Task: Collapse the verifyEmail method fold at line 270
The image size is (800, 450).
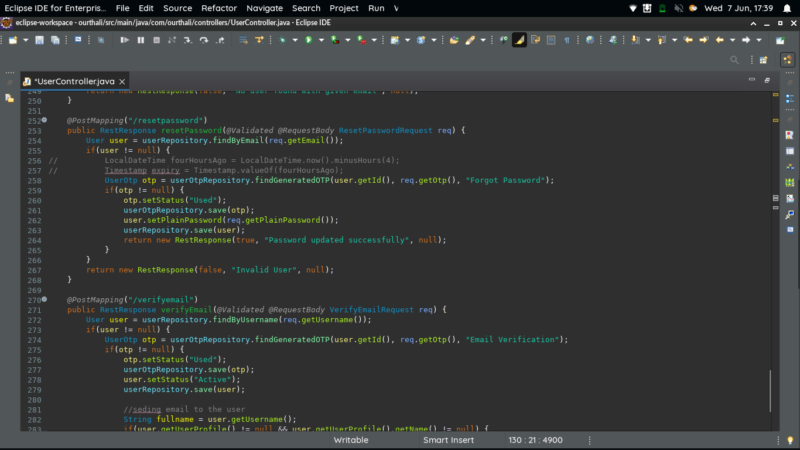Action: [44, 300]
